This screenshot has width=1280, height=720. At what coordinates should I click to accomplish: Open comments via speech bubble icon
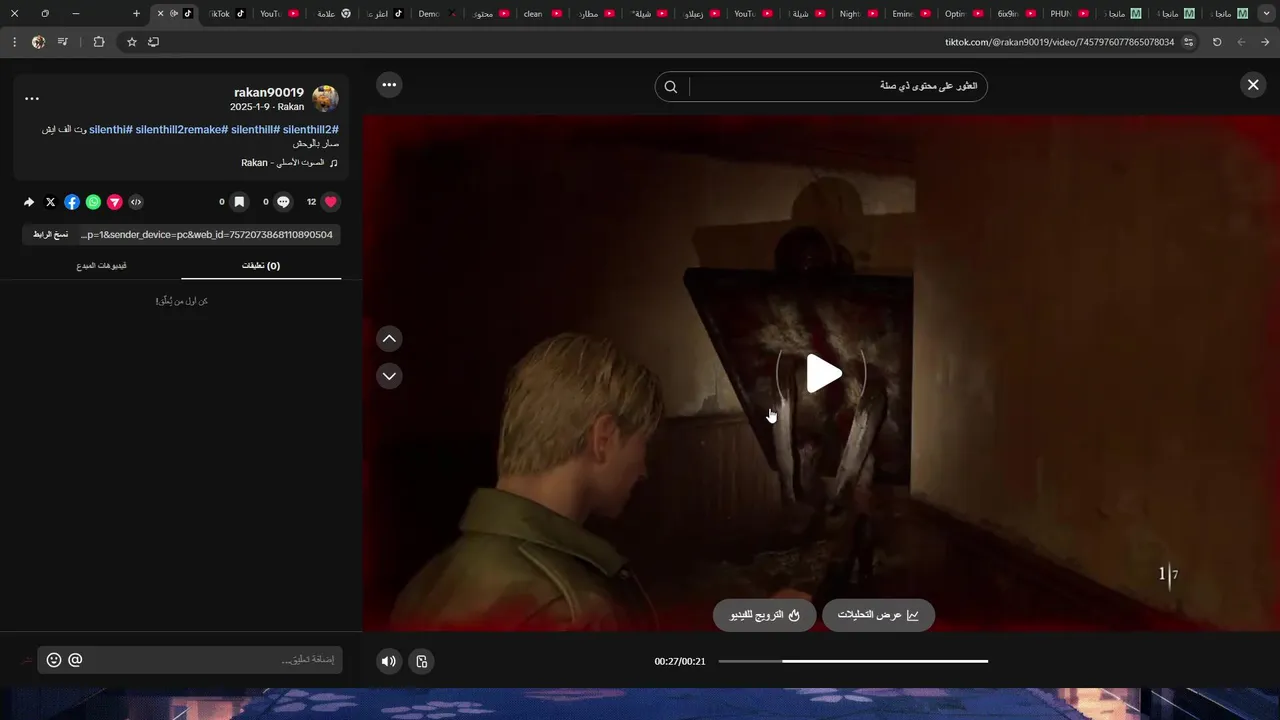[283, 202]
